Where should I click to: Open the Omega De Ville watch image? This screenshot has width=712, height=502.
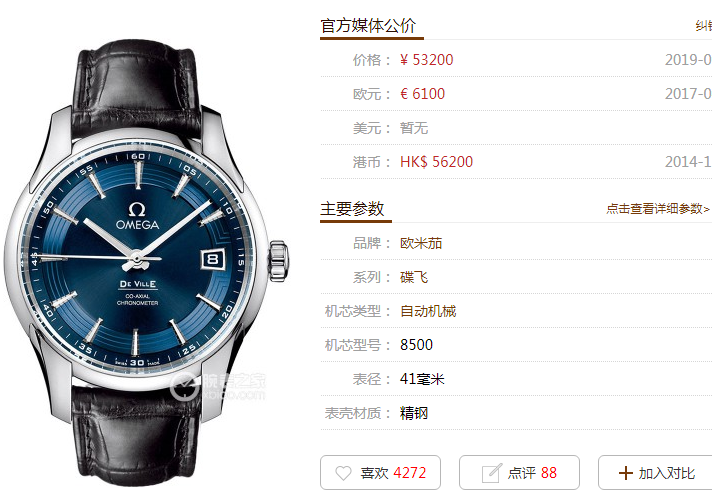point(146,263)
